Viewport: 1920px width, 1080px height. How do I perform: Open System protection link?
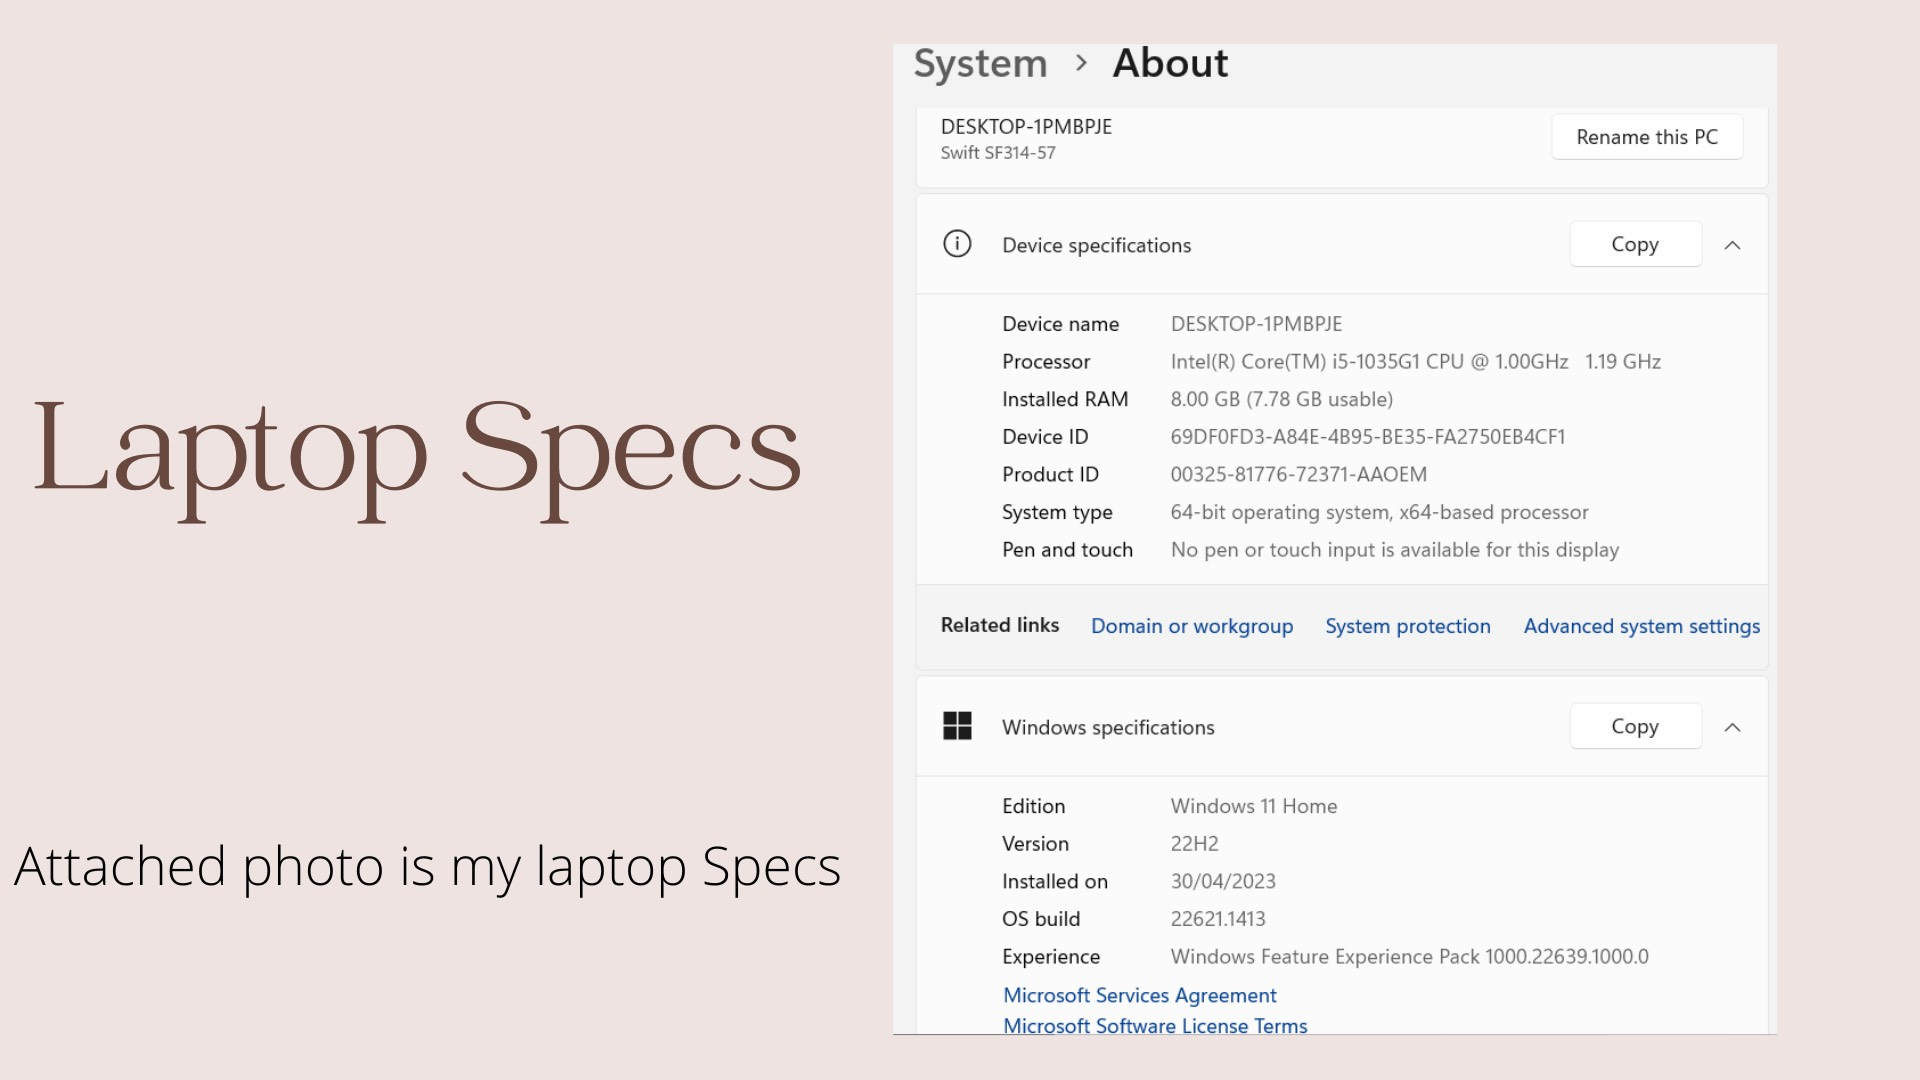click(1407, 626)
